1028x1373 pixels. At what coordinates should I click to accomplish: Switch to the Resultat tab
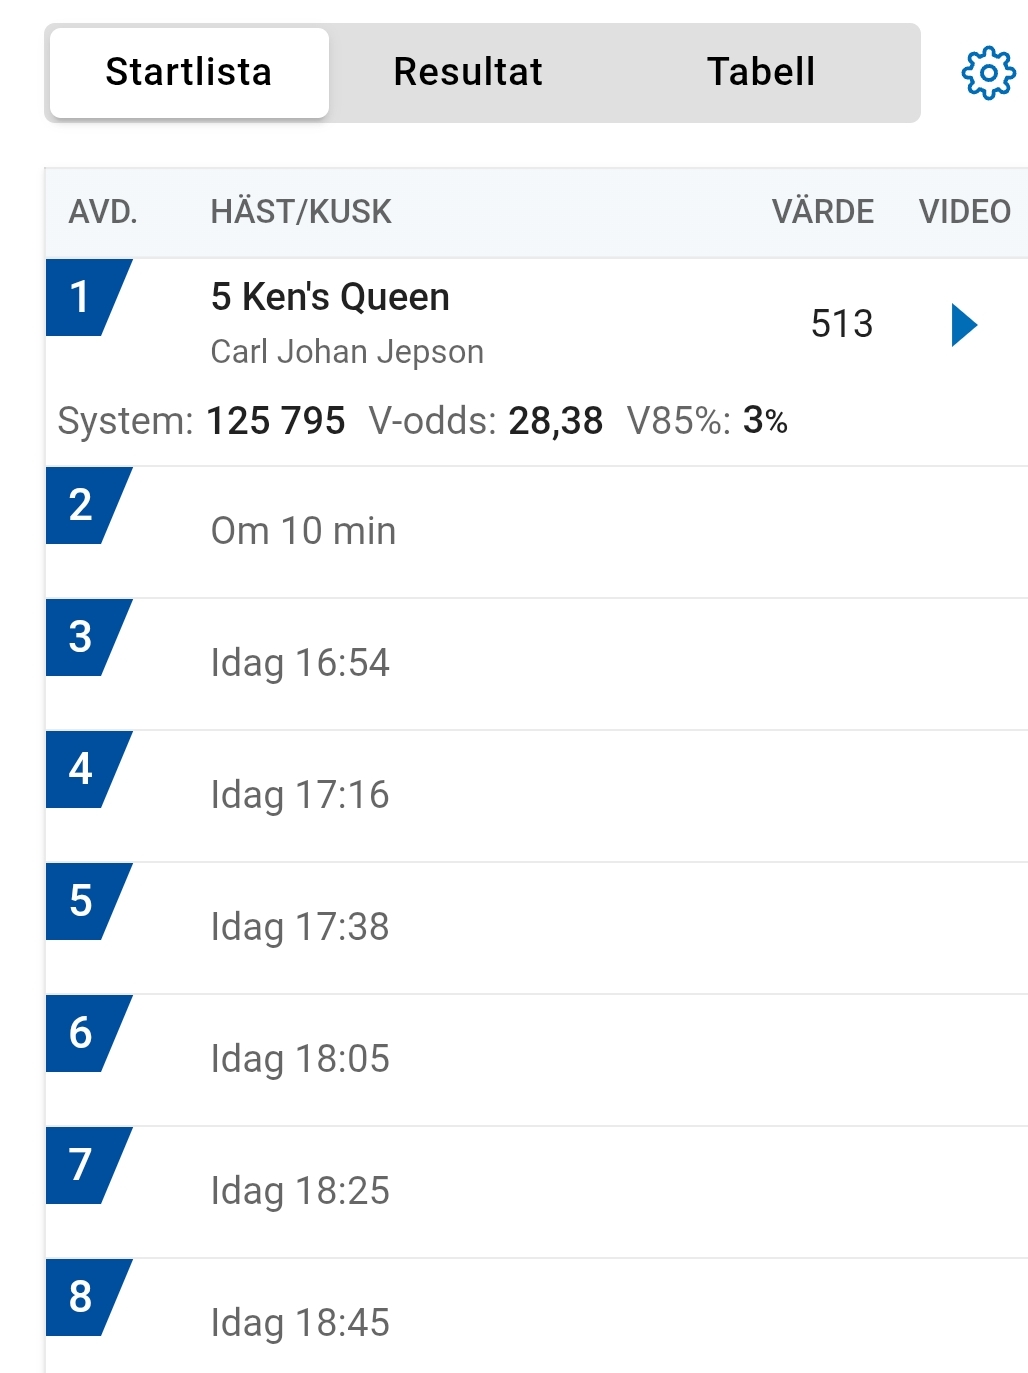coord(468,73)
